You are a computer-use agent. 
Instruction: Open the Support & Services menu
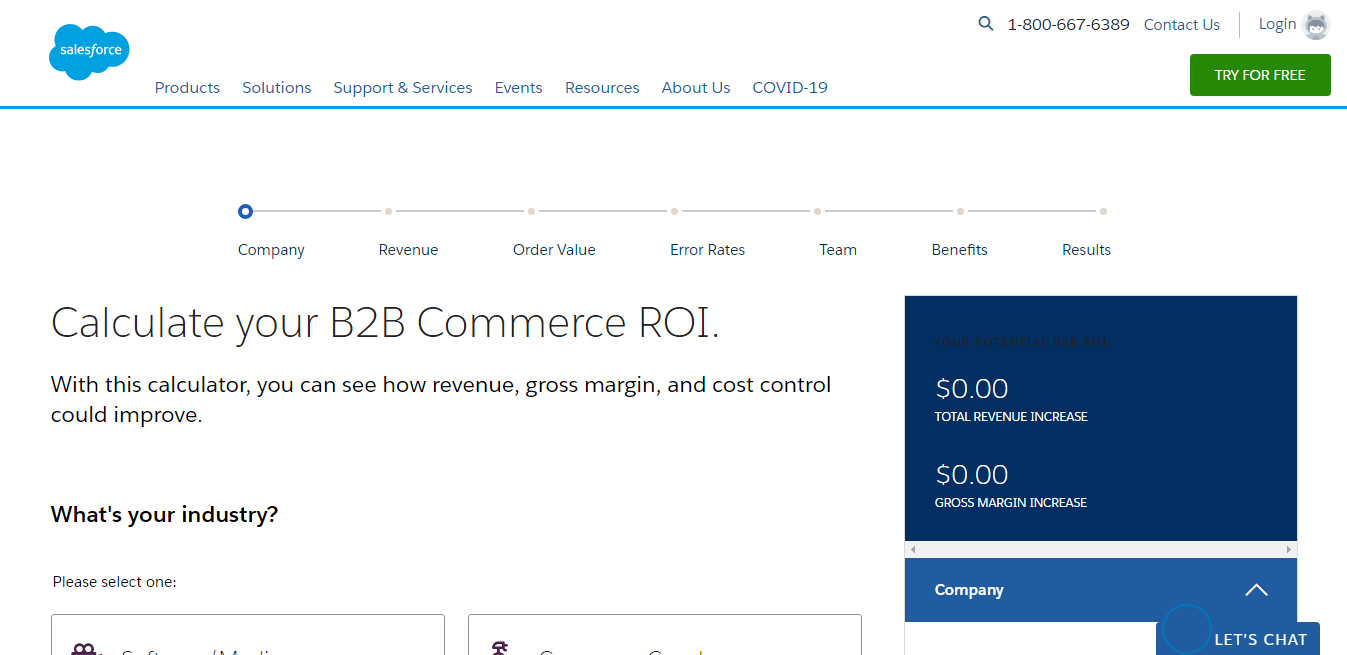click(403, 88)
